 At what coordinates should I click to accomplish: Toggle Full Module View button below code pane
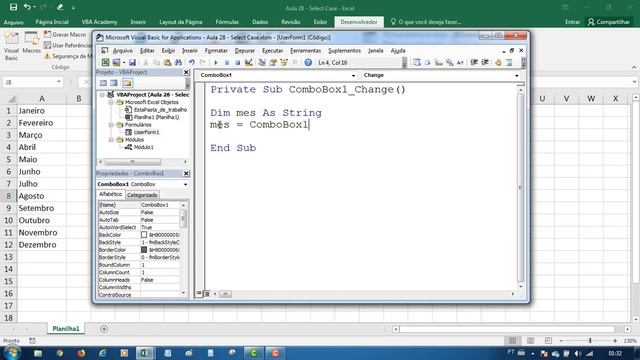point(207,293)
